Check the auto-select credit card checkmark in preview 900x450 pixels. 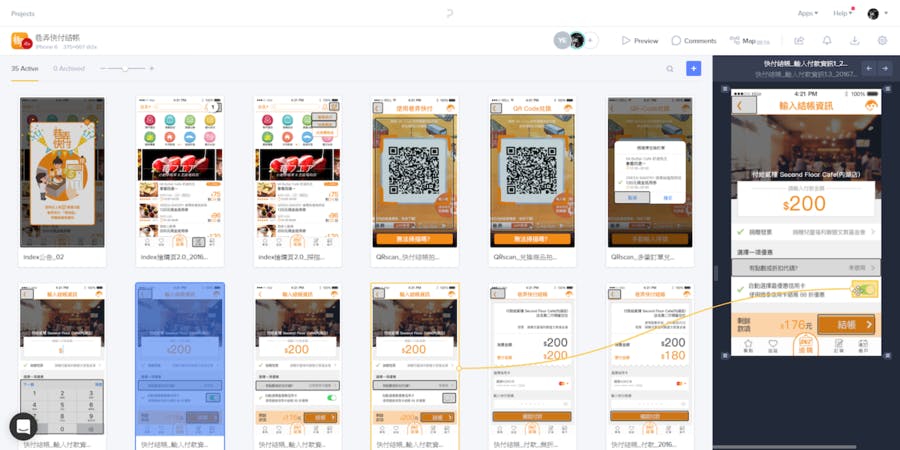point(741,289)
